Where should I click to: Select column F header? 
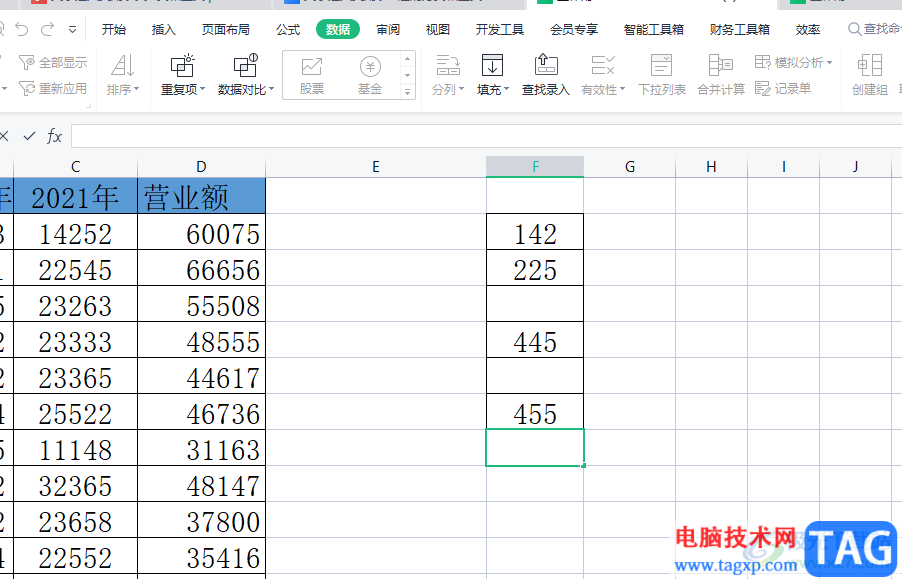pos(535,167)
